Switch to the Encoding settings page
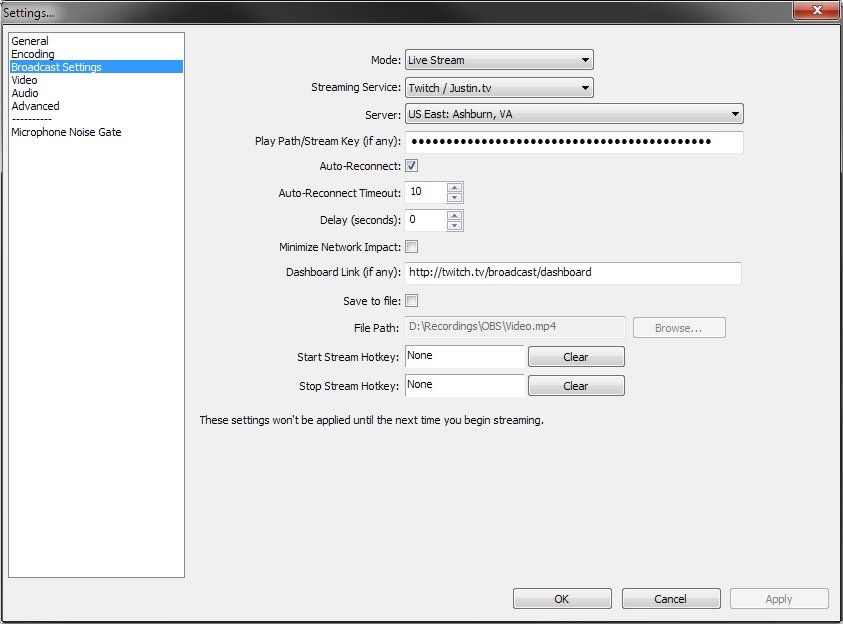 click(35, 53)
